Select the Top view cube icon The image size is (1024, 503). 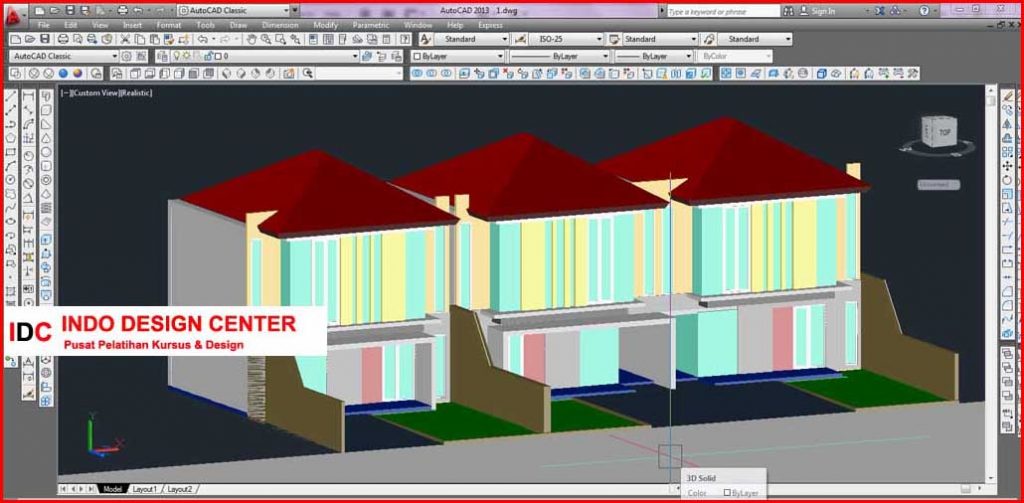(136, 73)
